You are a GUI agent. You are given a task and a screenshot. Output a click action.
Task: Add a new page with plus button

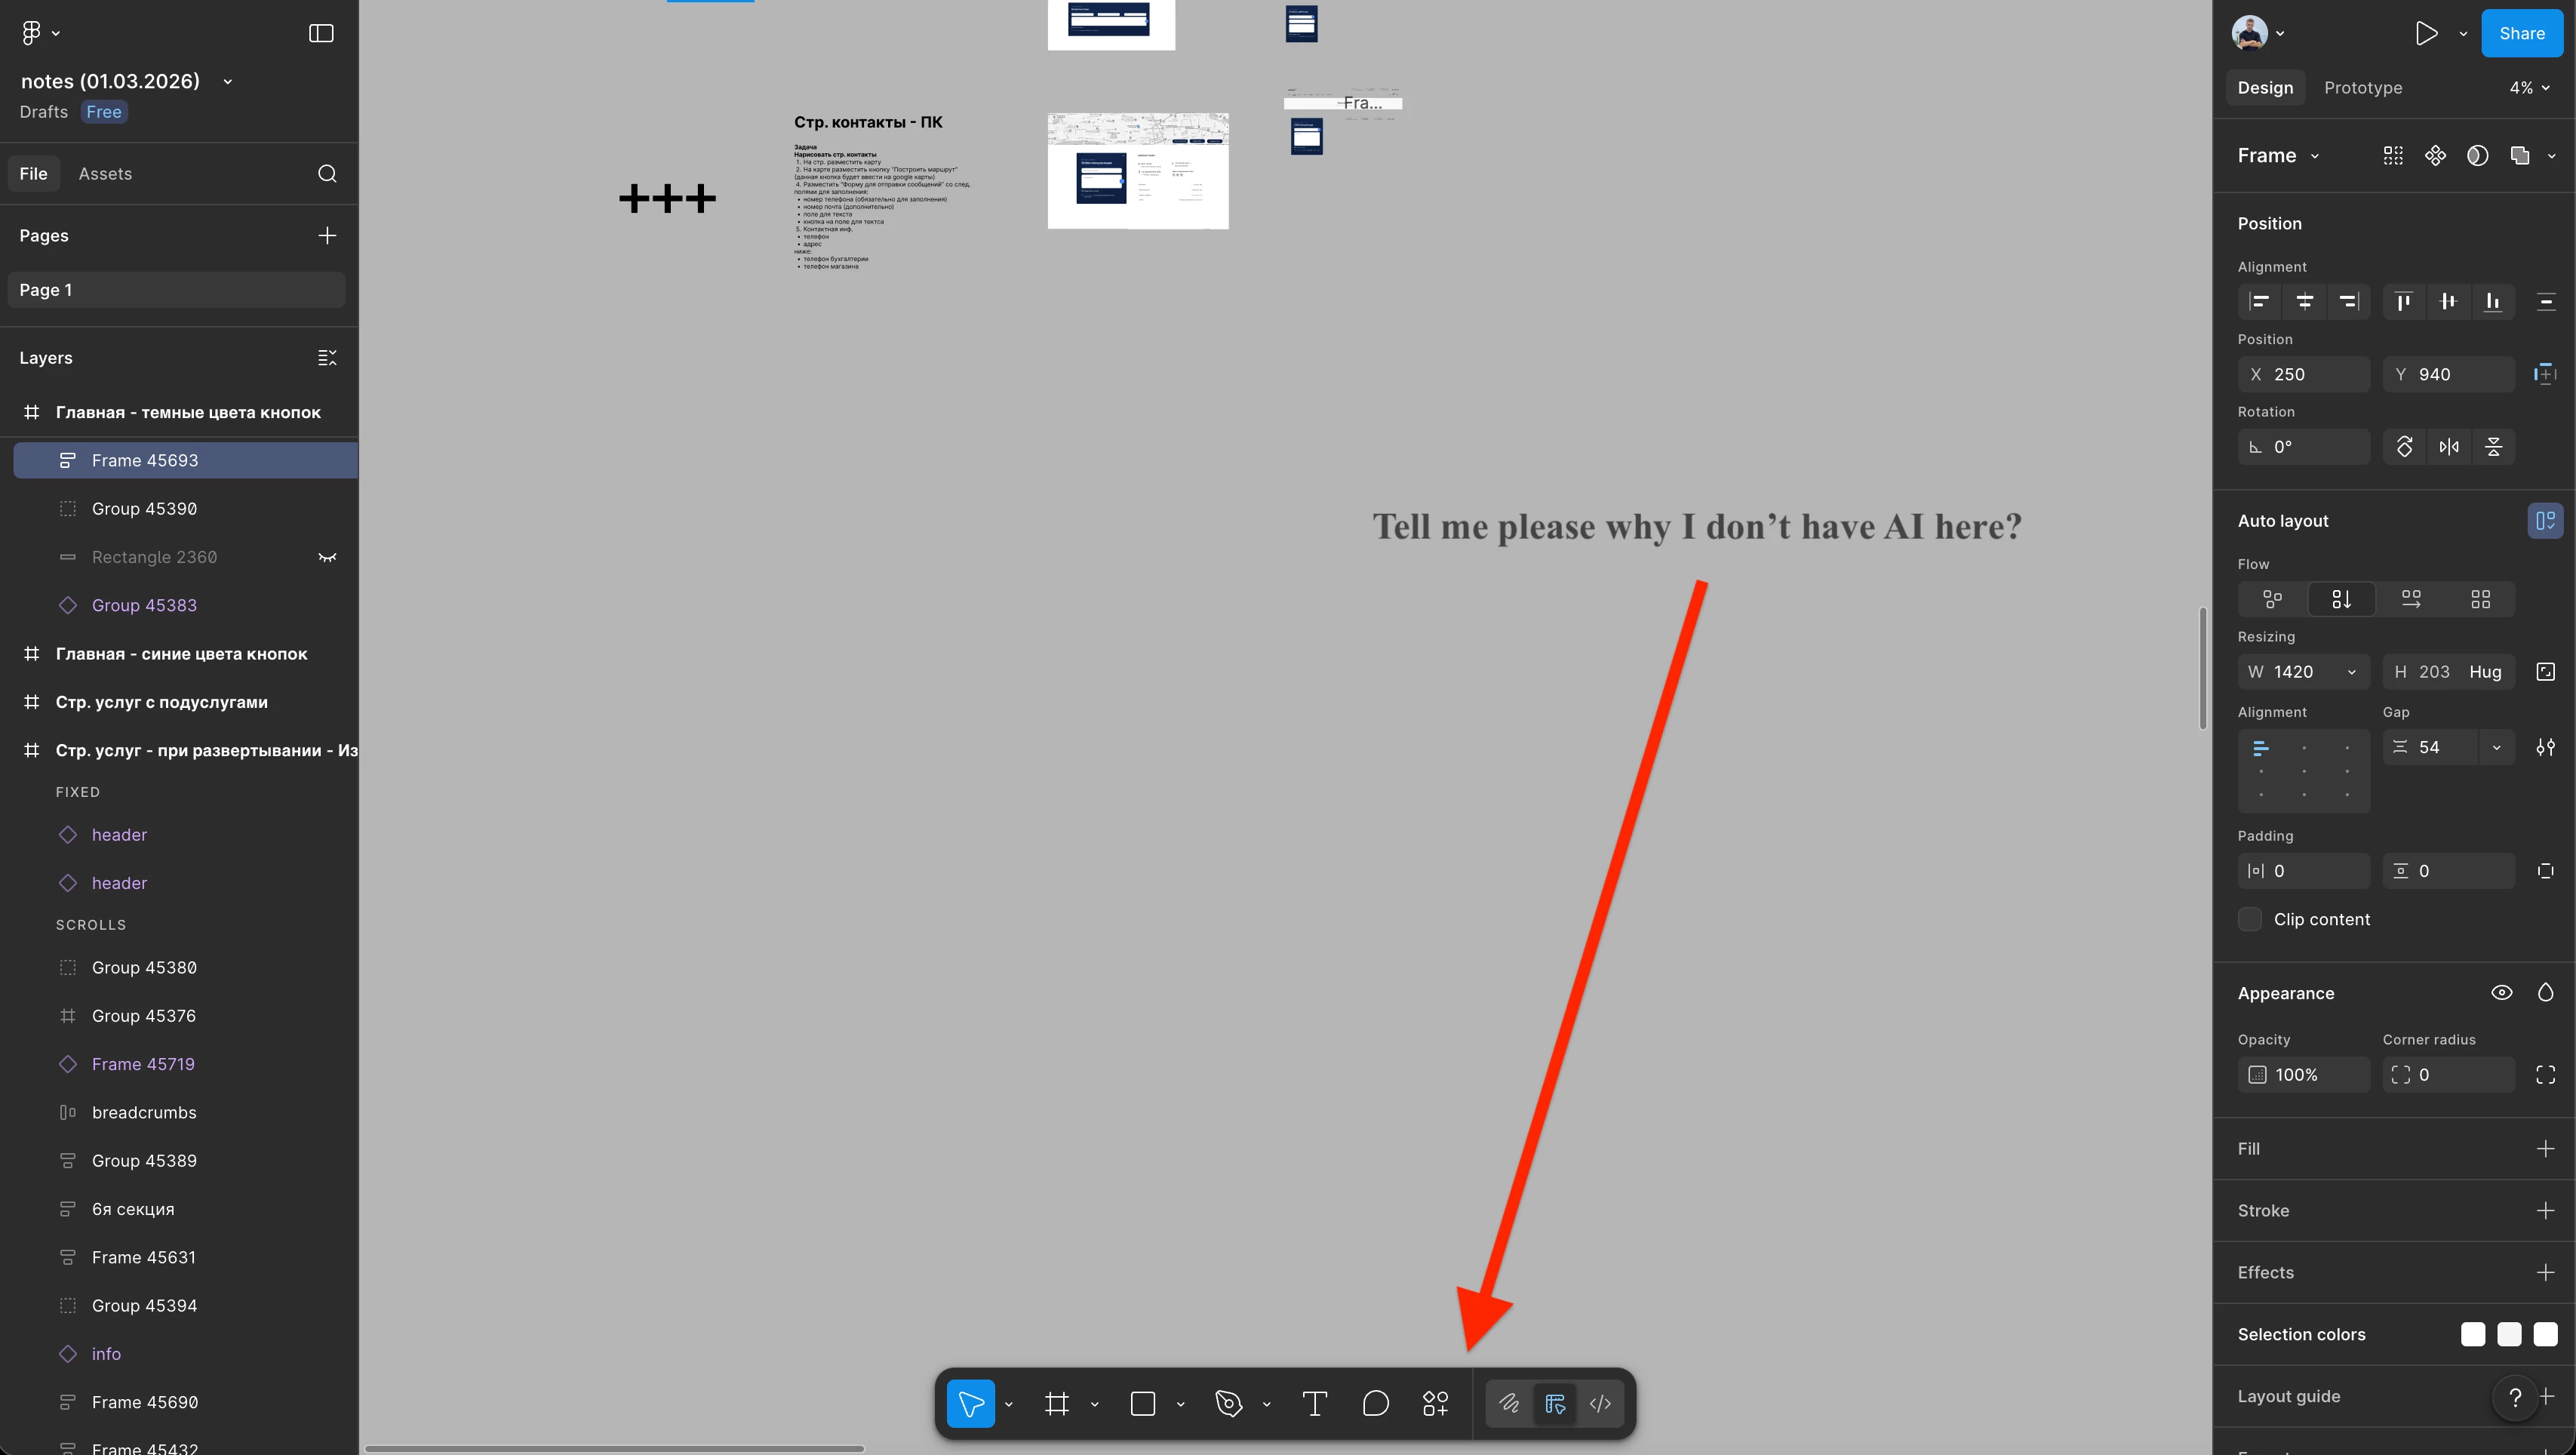pos(327,236)
